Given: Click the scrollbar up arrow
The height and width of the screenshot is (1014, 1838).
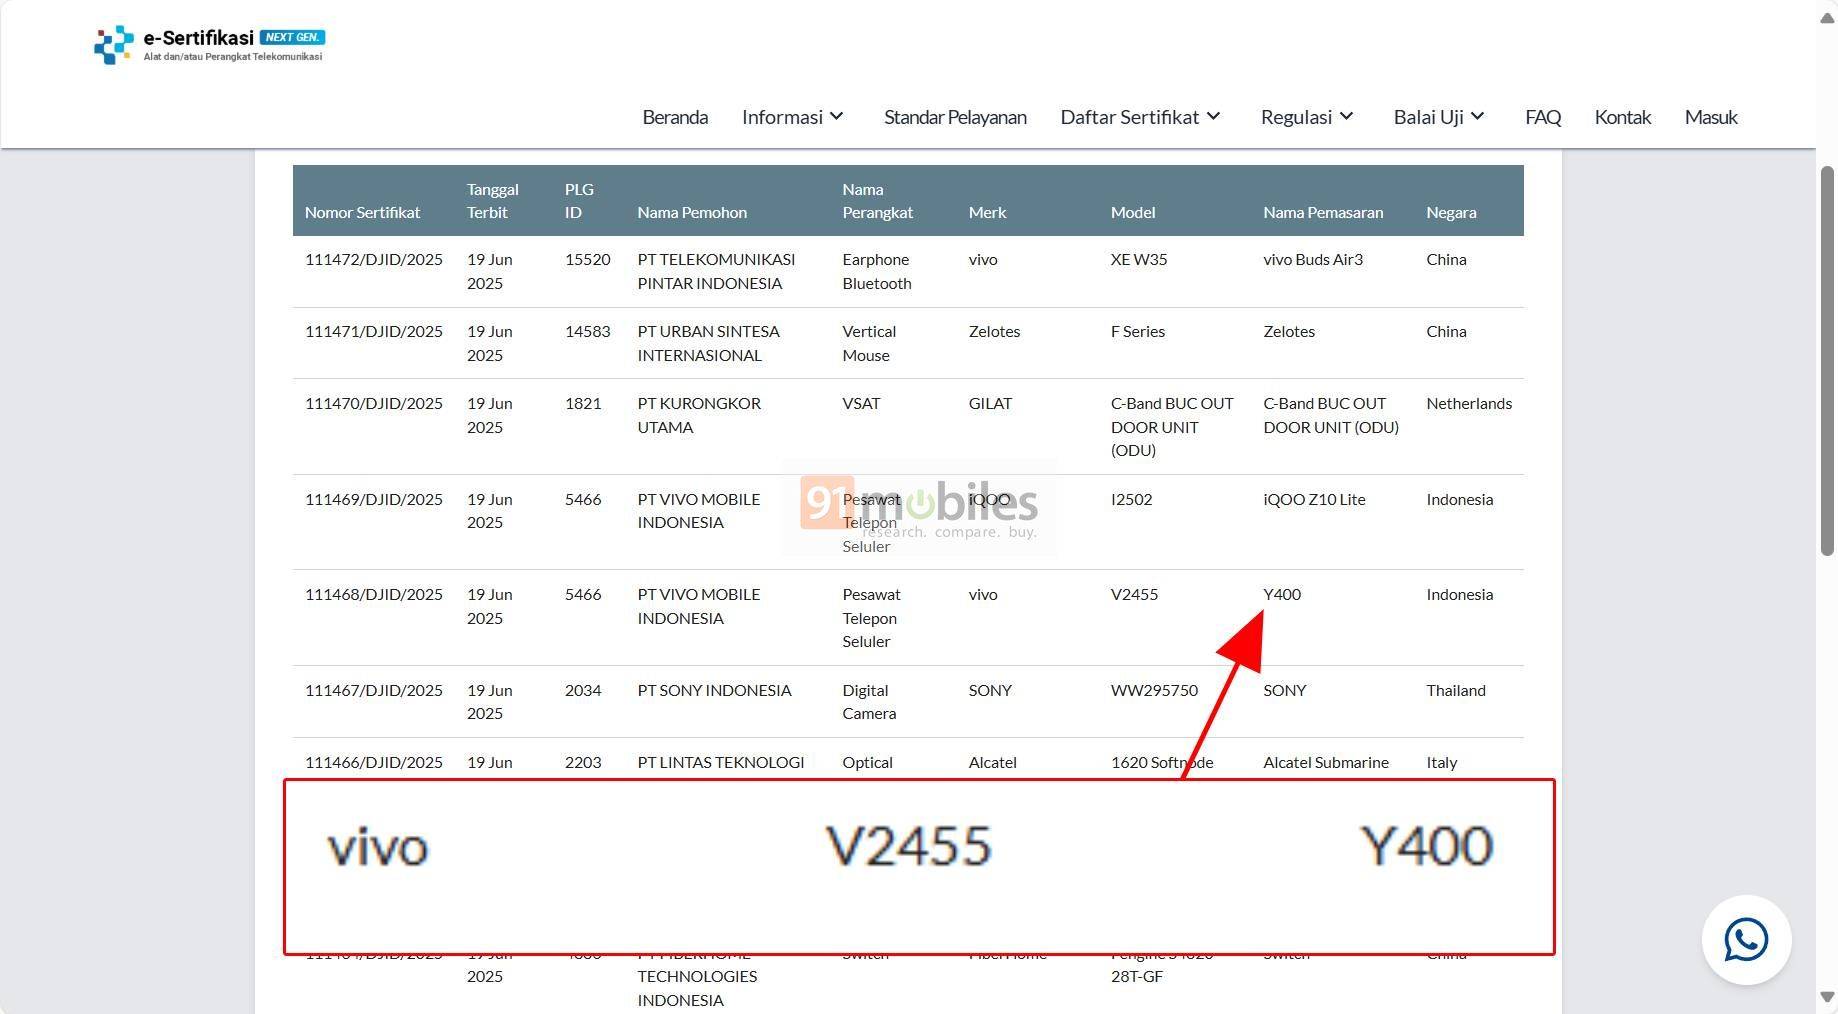Looking at the screenshot, I should (1827, 19).
